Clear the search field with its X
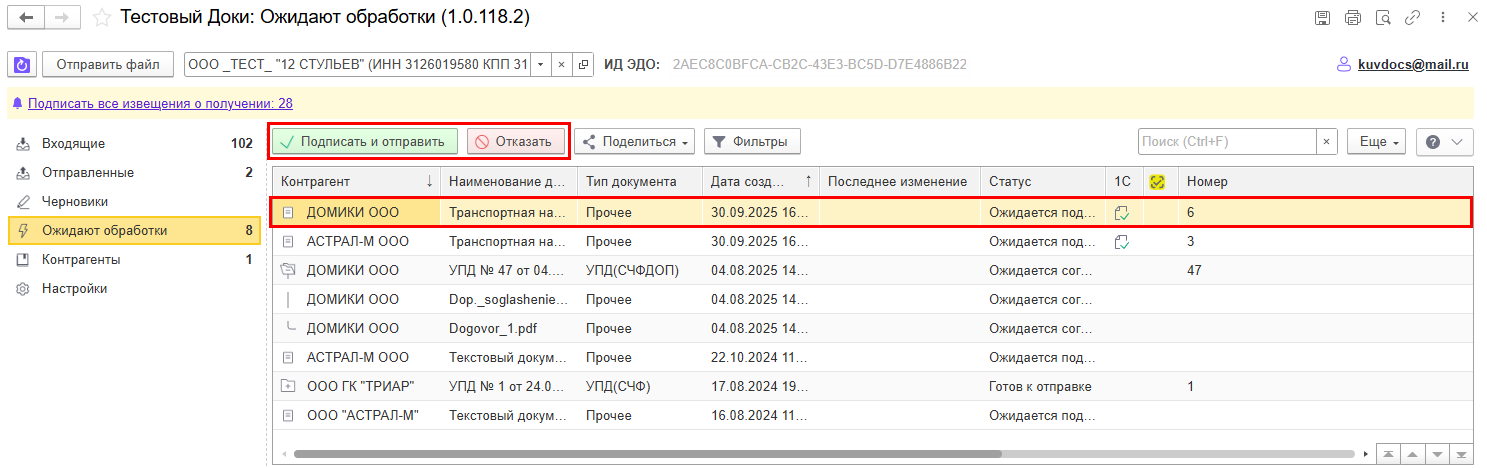 click(1327, 142)
